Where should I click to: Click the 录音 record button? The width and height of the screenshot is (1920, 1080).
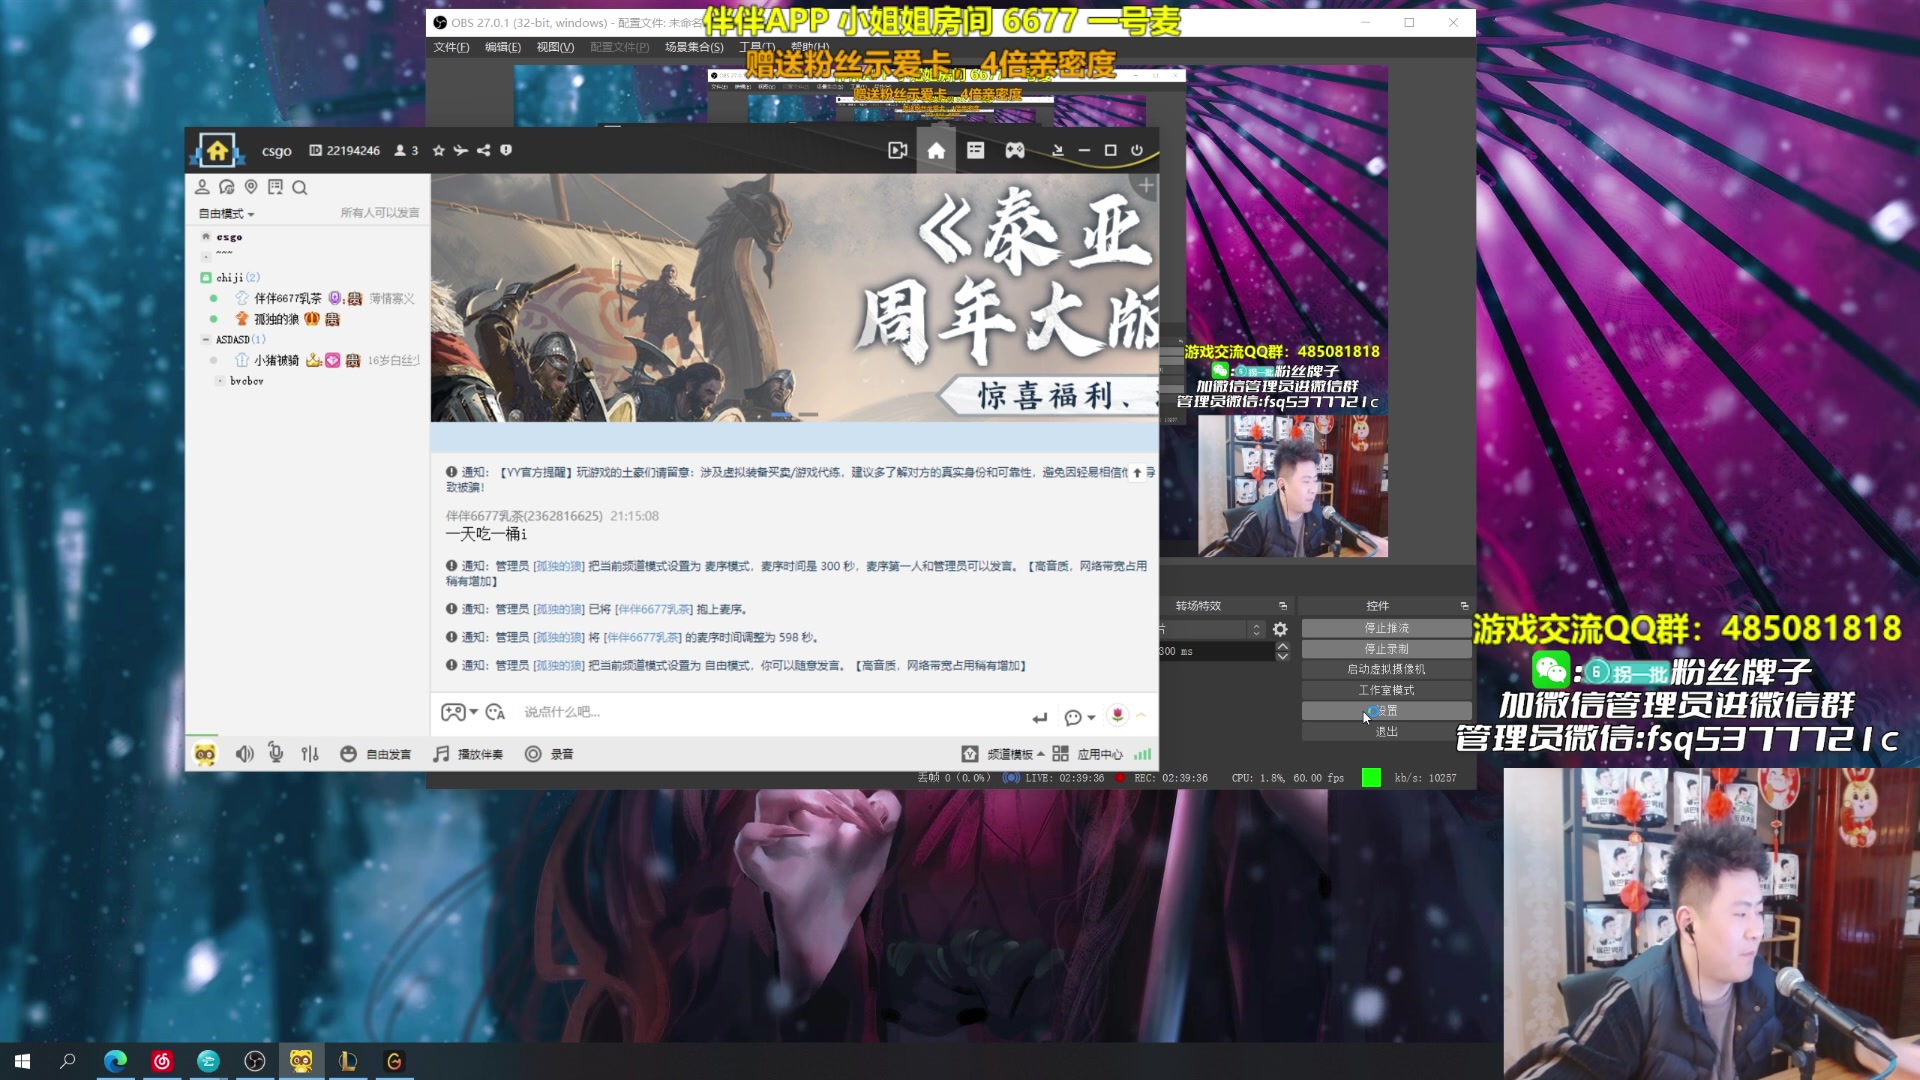(x=549, y=754)
